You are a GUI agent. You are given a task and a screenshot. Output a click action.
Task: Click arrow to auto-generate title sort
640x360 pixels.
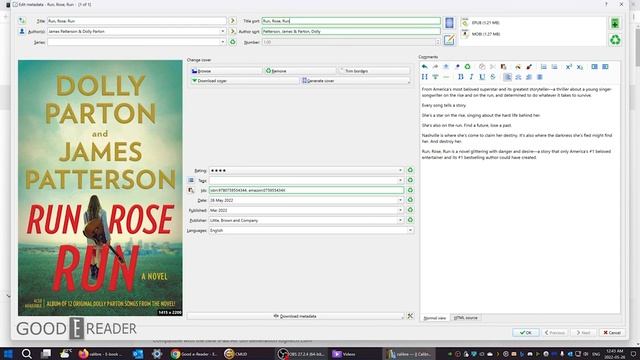[233, 20]
